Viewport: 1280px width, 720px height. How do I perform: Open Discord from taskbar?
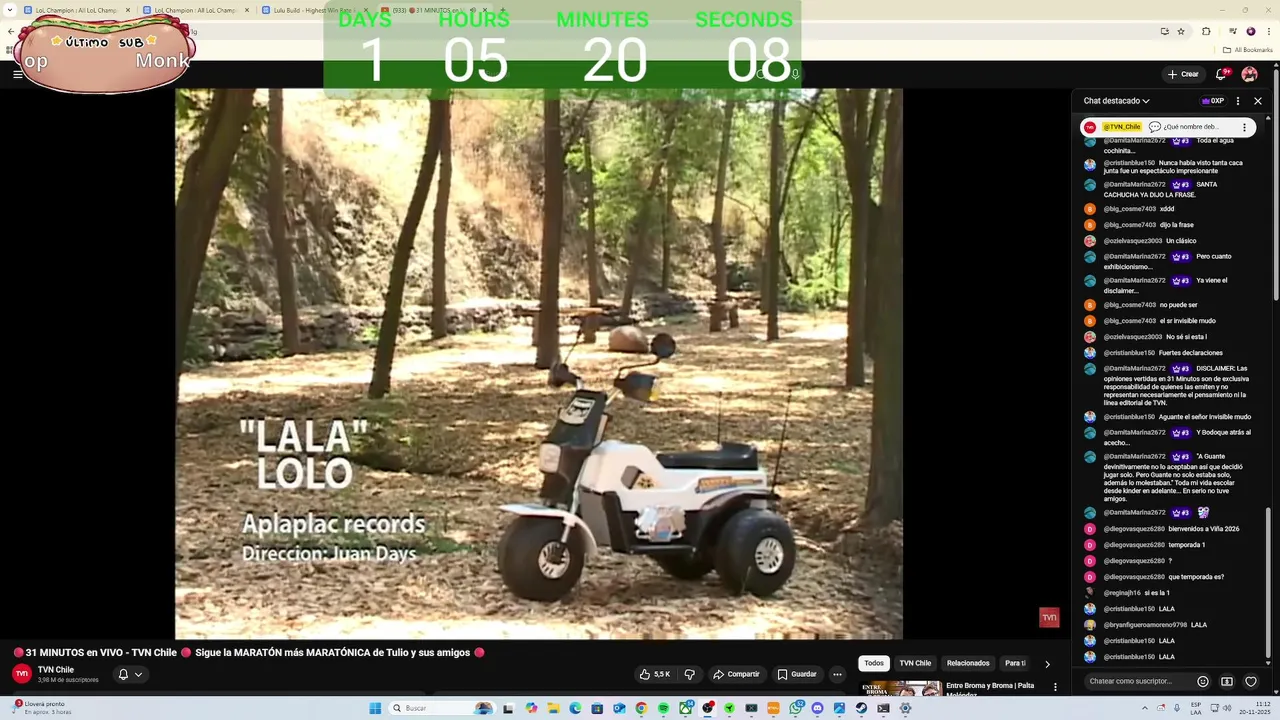817,708
